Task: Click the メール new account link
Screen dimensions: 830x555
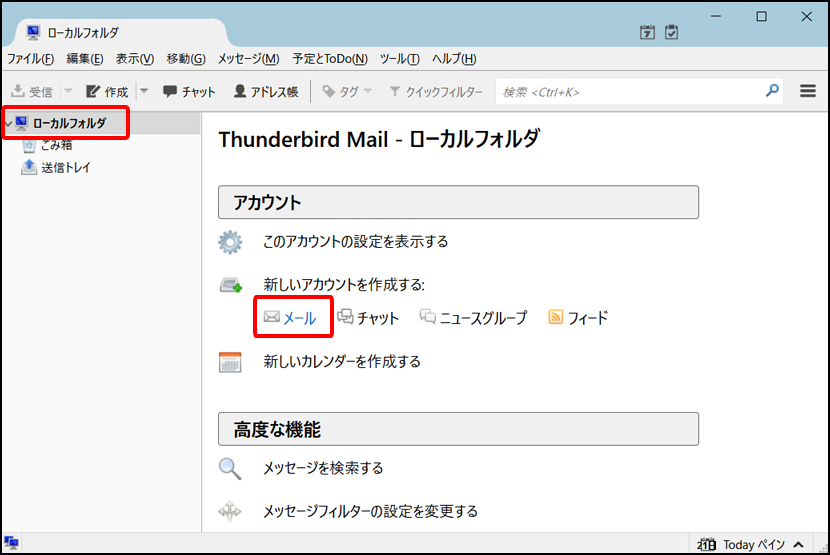Action: [x=290, y=318]
